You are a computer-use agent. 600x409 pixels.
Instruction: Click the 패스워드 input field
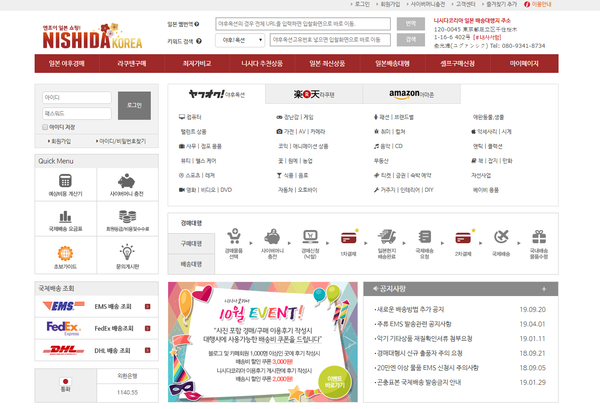click(x=77, y=114)
